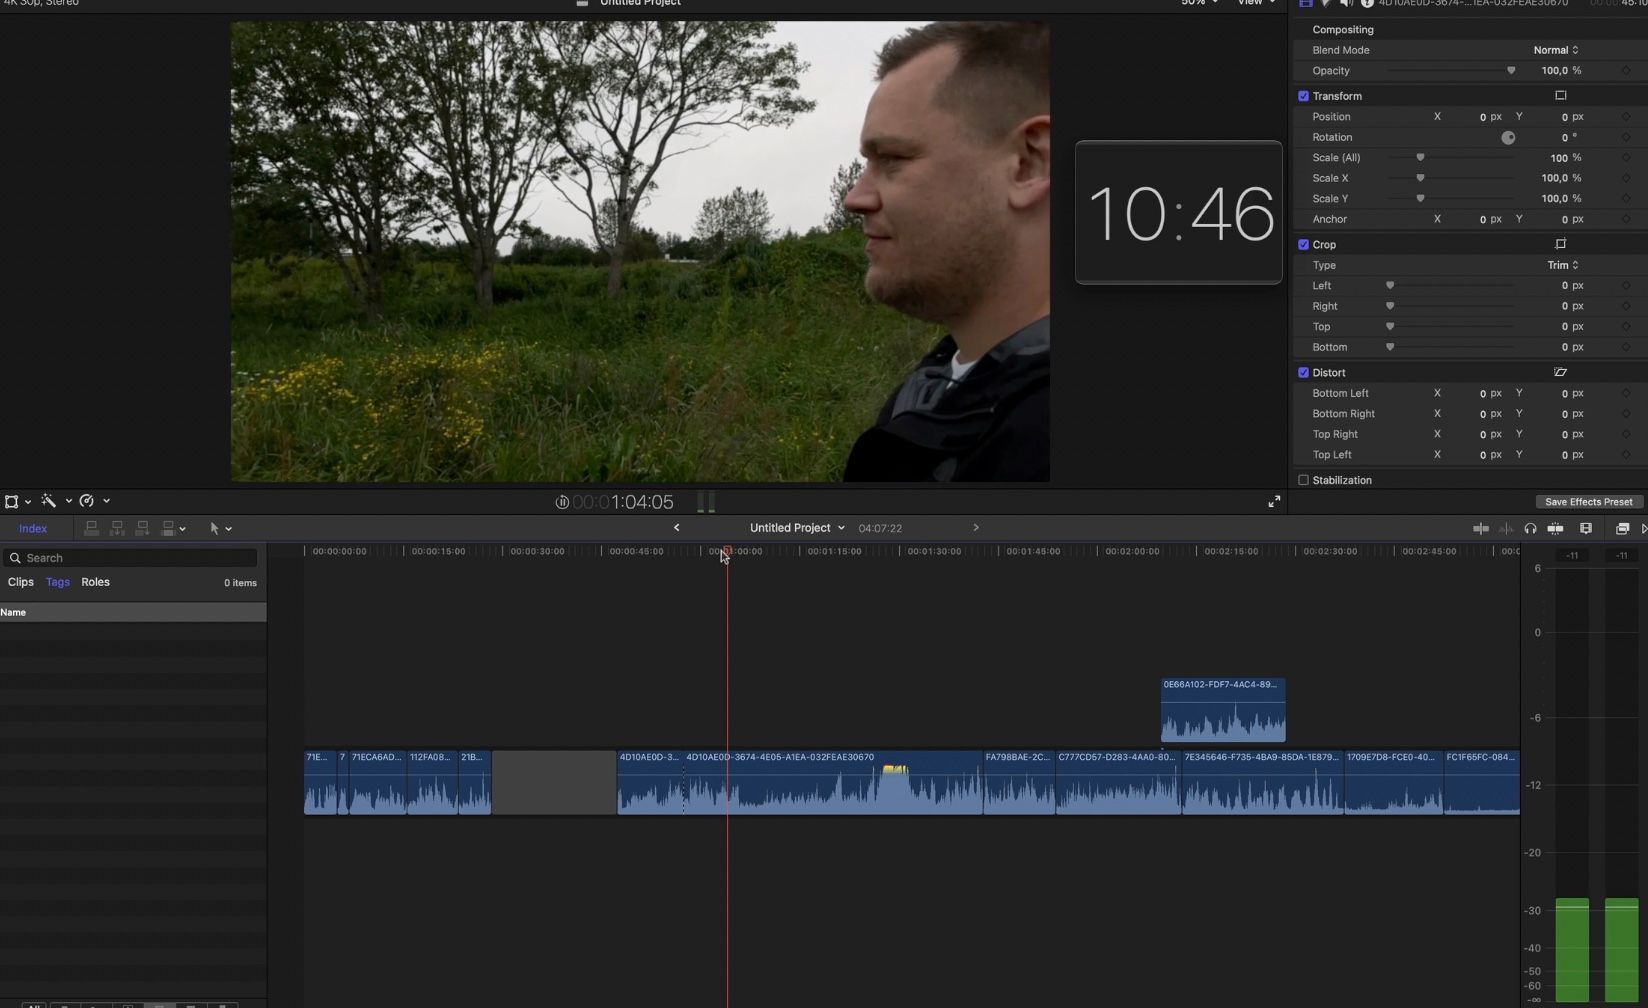Add a keyframe for Scale (All)

tap(1626, 158)
